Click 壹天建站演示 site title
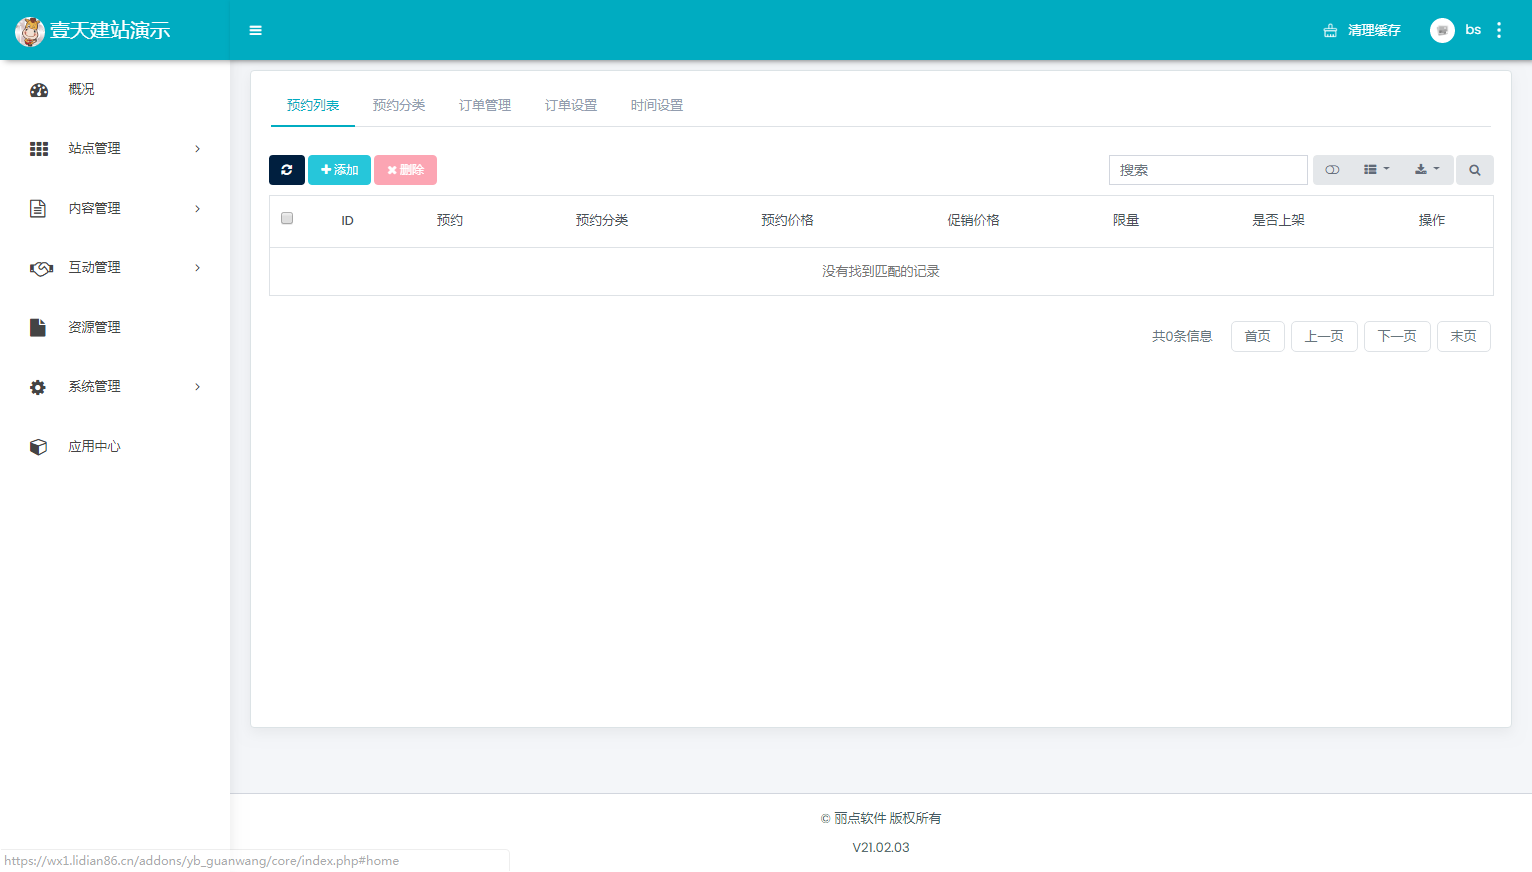 point(110,31)
